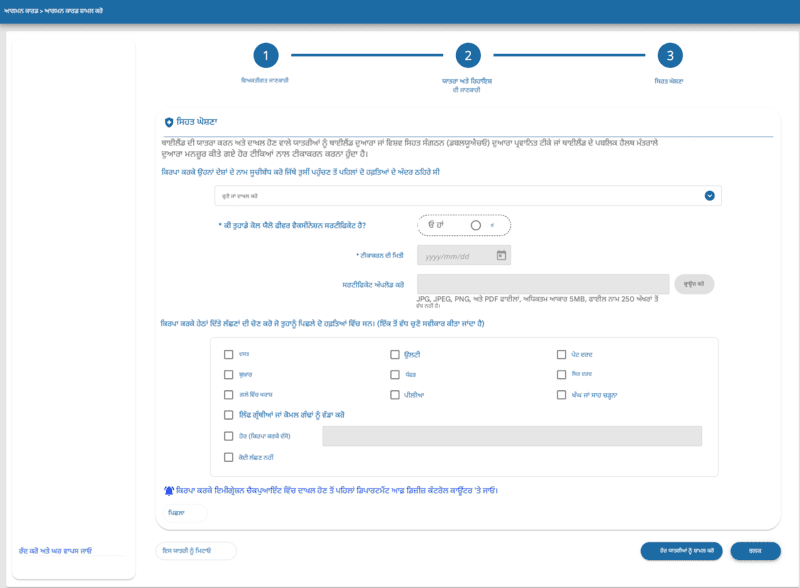Viewport: 800px width, 588px height.
Task: Select the ਹਾਂ (yes) option for yellow fever certificate
Action: point(436,225)
